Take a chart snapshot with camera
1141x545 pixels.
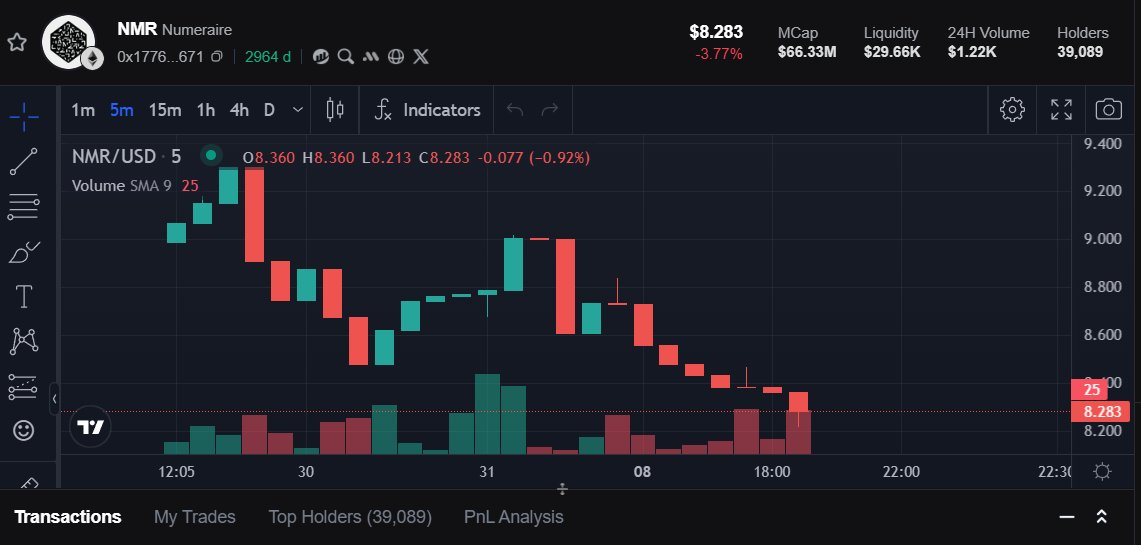point(1108,110)
